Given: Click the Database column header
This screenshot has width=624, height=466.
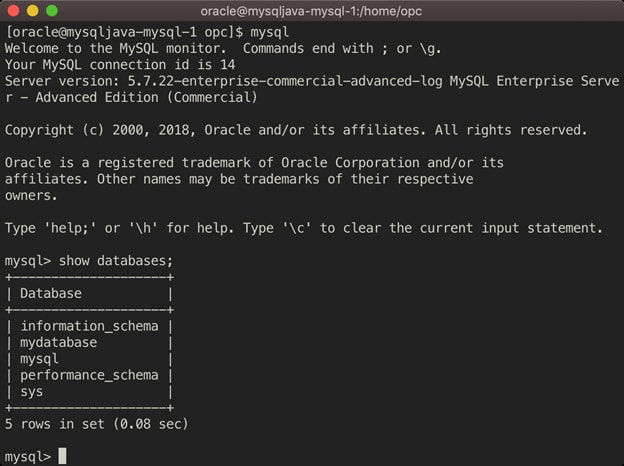Looking at the screenshot, I should click(x=51, y=293).
